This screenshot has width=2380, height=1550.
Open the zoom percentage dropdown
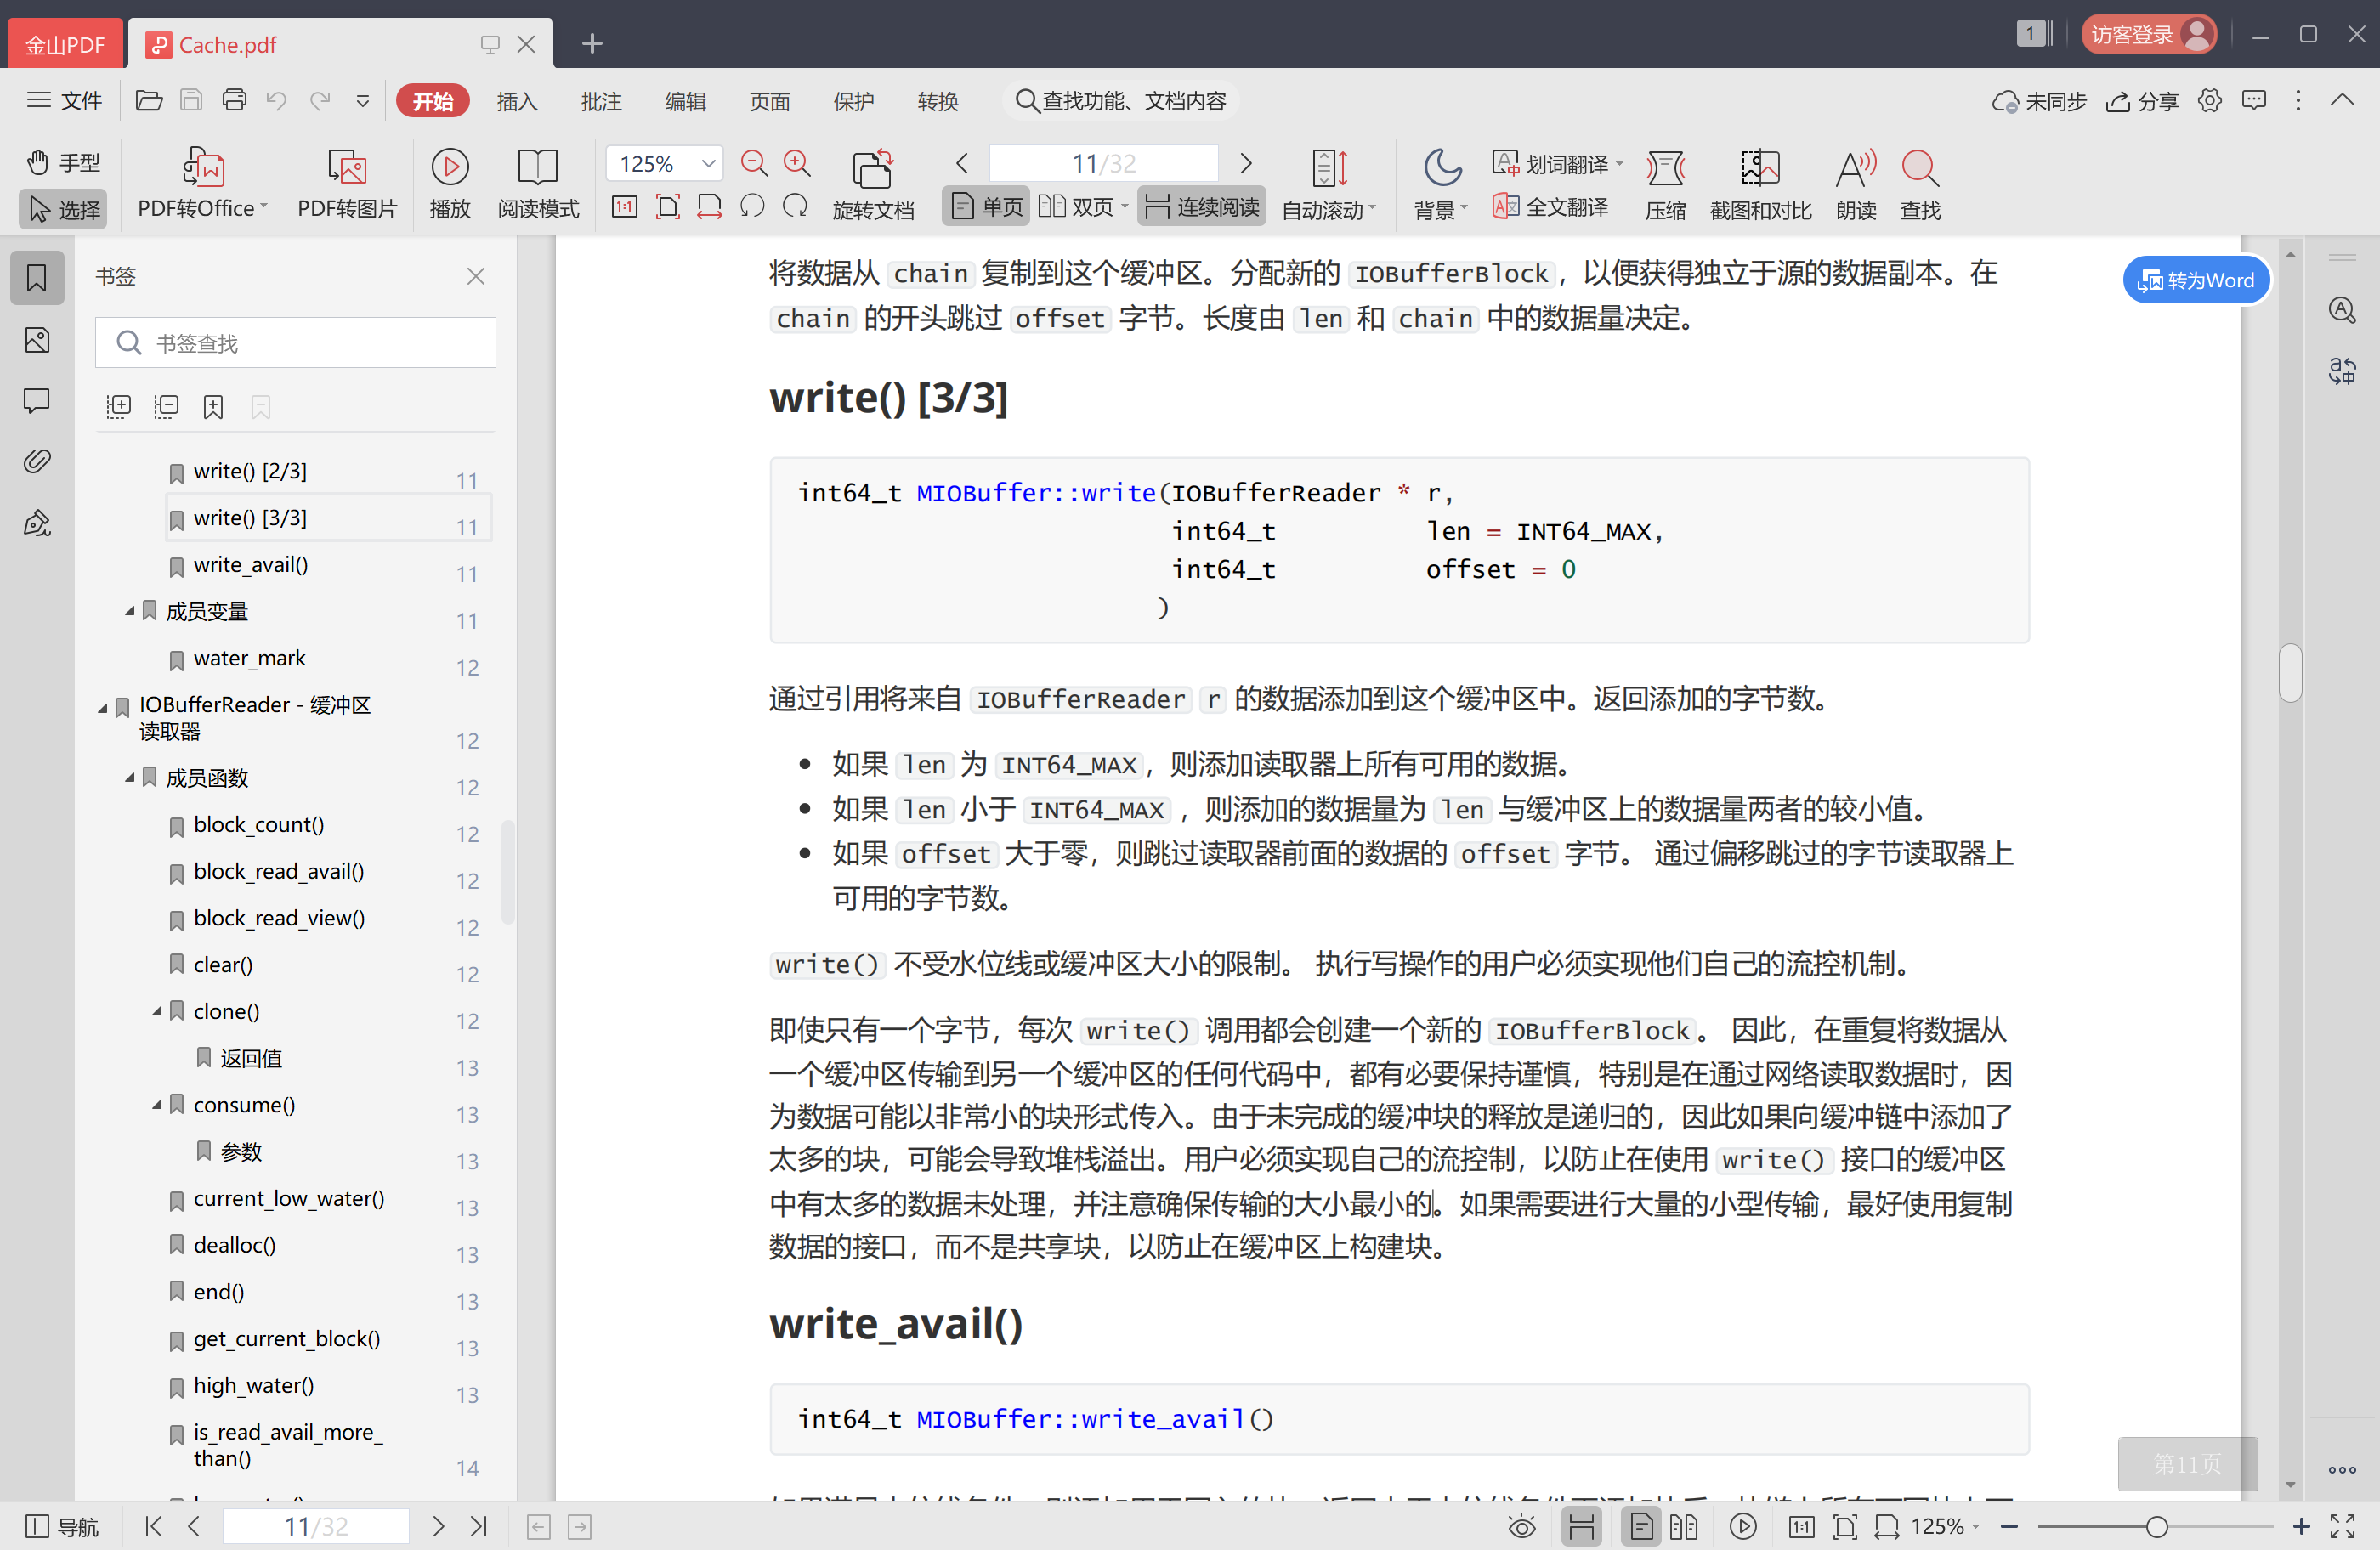(707, 162)
